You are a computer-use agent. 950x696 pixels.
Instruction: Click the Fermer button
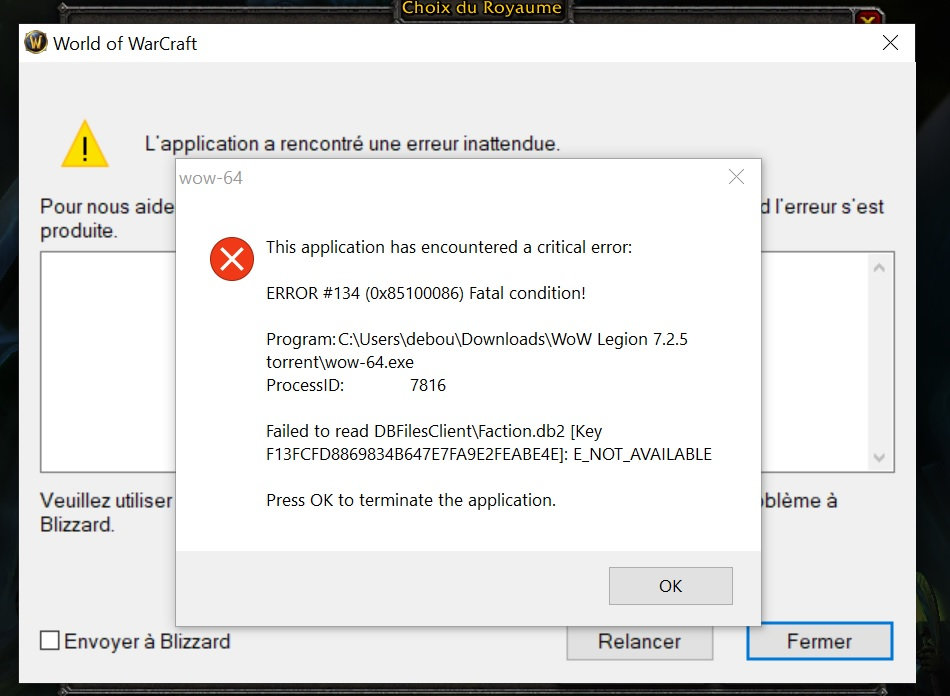819,641
